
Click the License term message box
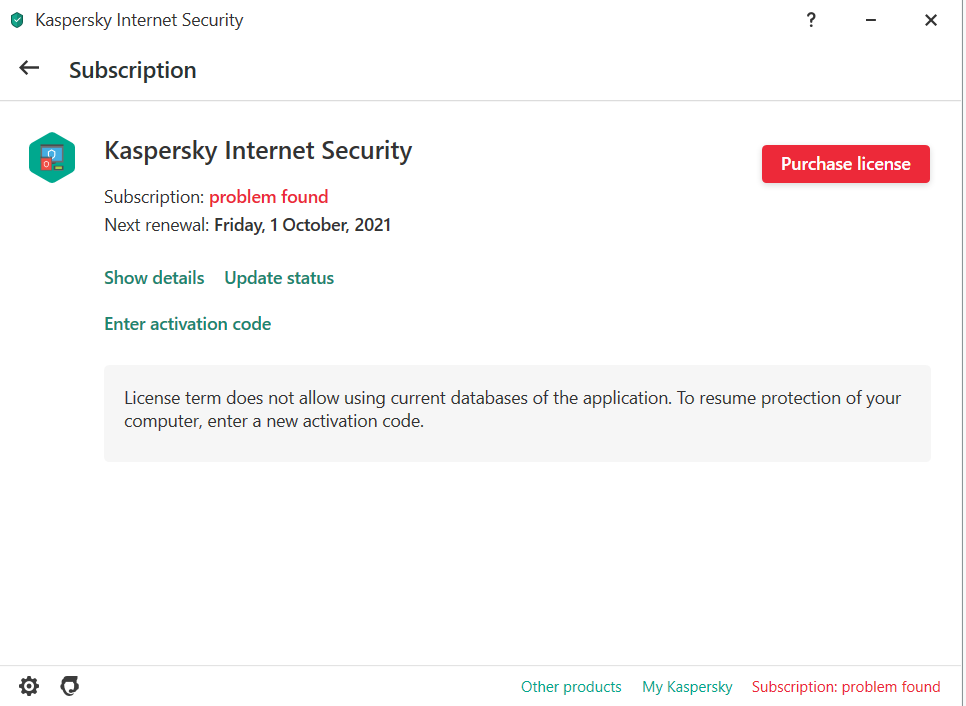517,411
